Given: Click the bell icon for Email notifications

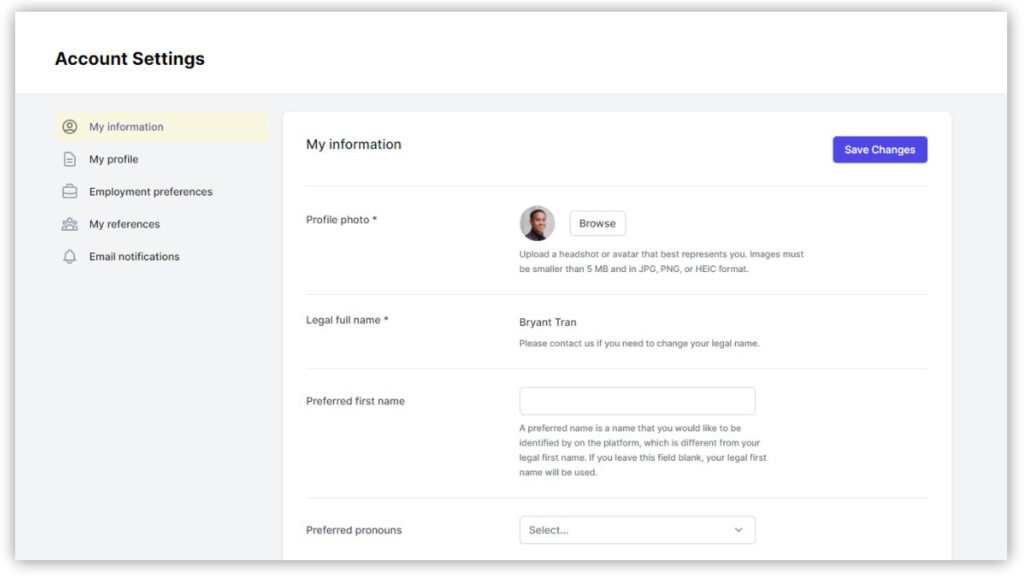Looking at the screenshot, I should [70, 257].
